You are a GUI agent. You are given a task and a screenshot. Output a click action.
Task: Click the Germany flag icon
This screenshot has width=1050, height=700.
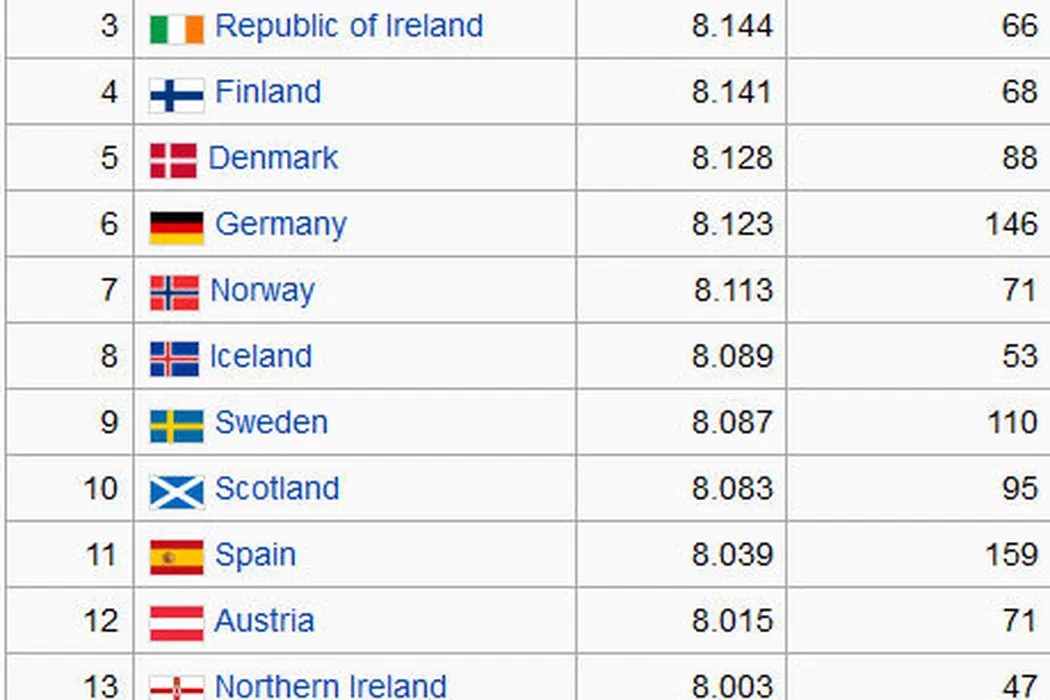tap(177, 226)
